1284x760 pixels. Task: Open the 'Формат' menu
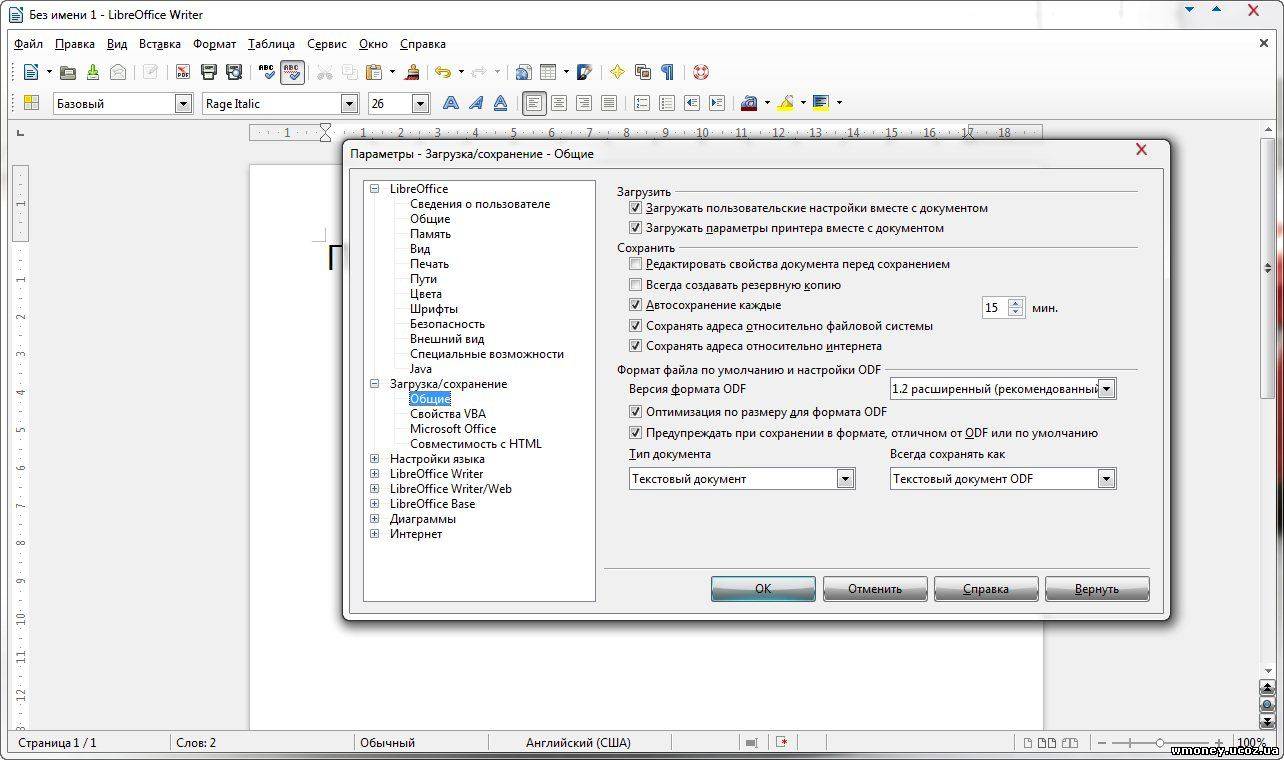(x=215, y=44)
